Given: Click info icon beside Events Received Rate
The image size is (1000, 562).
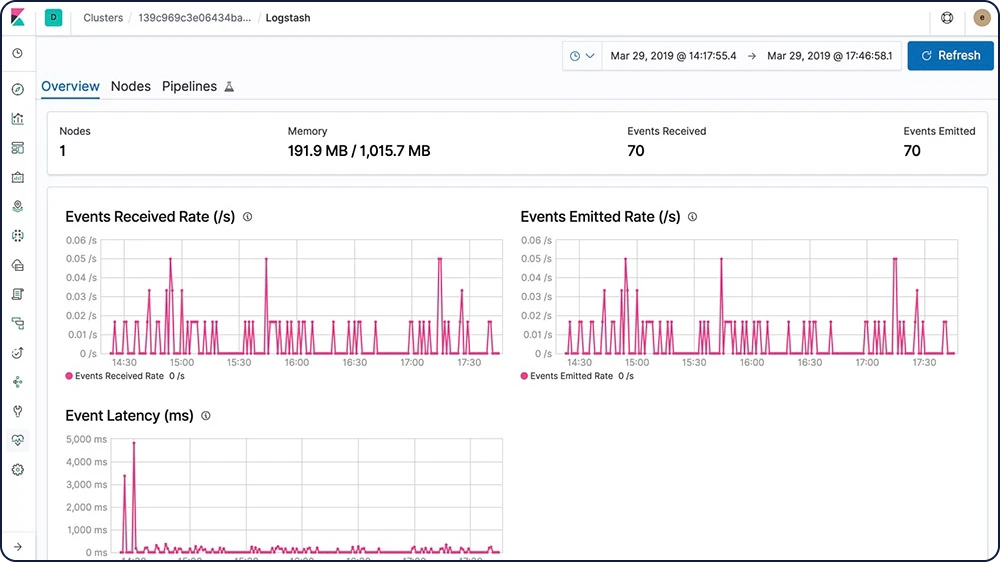Looking at the screenshot, I should (x=247, y=217).
